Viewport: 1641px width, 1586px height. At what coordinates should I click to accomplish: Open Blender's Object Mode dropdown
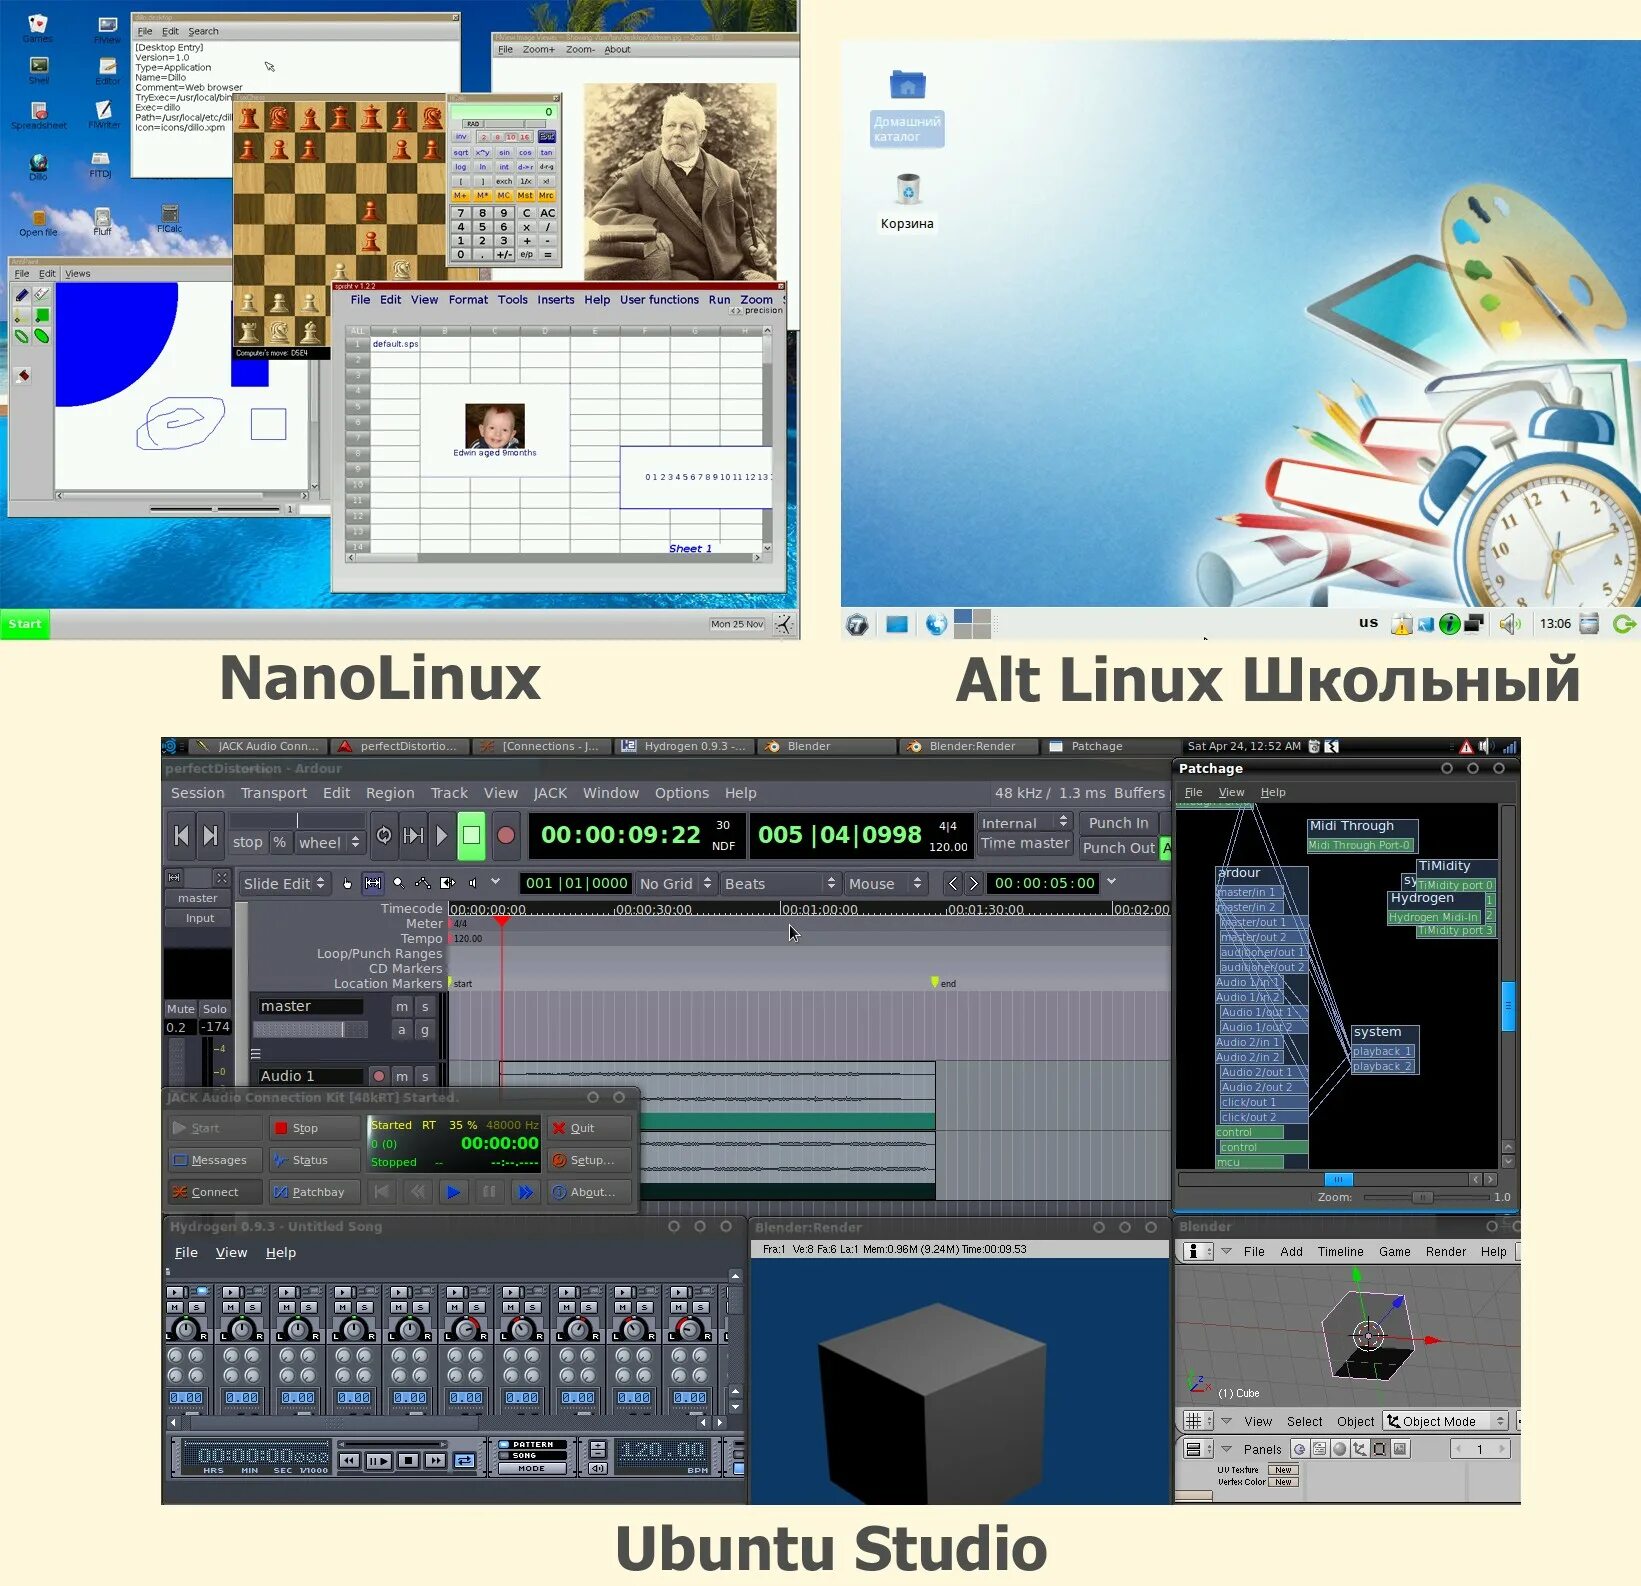(1446, 1421)
